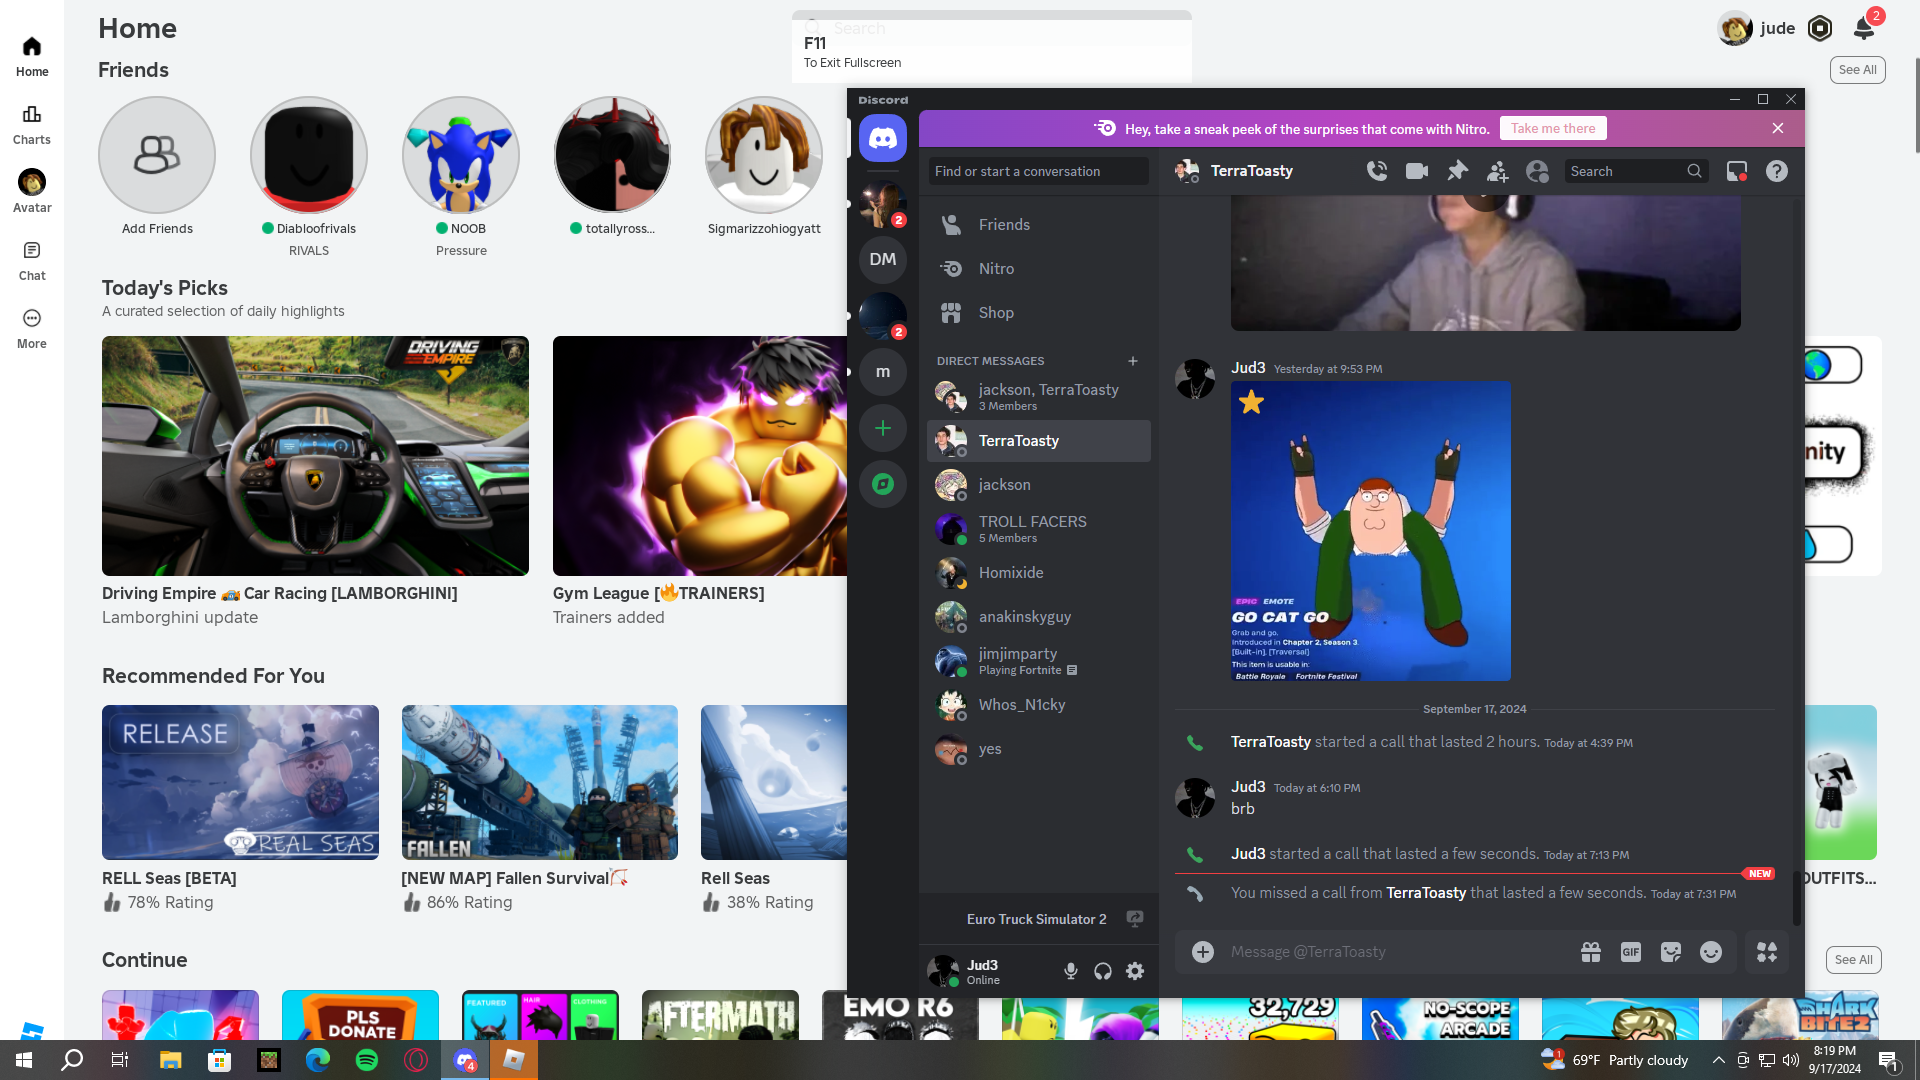Toggle microphone mute for Jud3
Screen dimensions: 1920x1080
(1071, 971)
